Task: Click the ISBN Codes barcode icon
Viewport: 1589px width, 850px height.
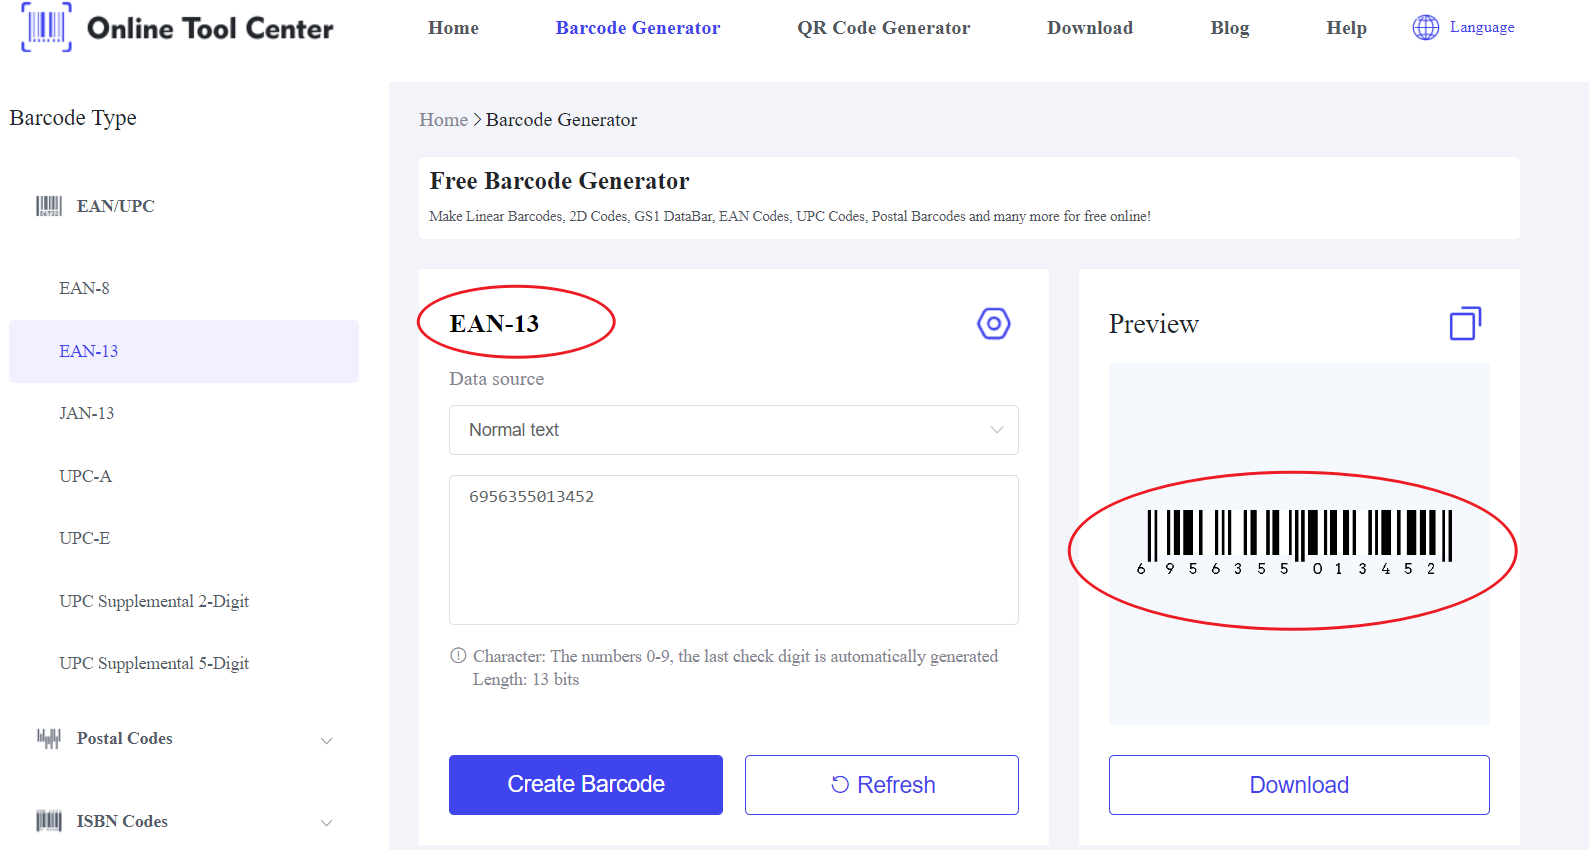Action: tap(49, 821)
